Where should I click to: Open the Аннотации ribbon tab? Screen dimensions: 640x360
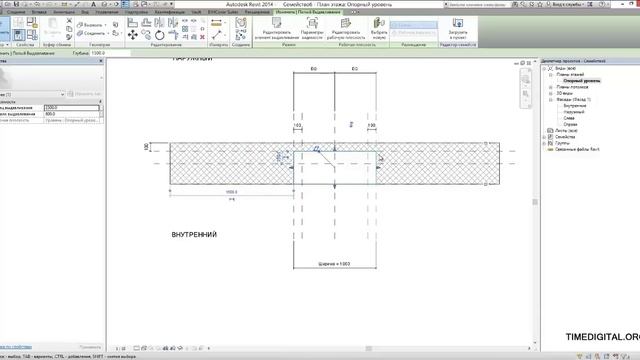(x=64, y=12)
